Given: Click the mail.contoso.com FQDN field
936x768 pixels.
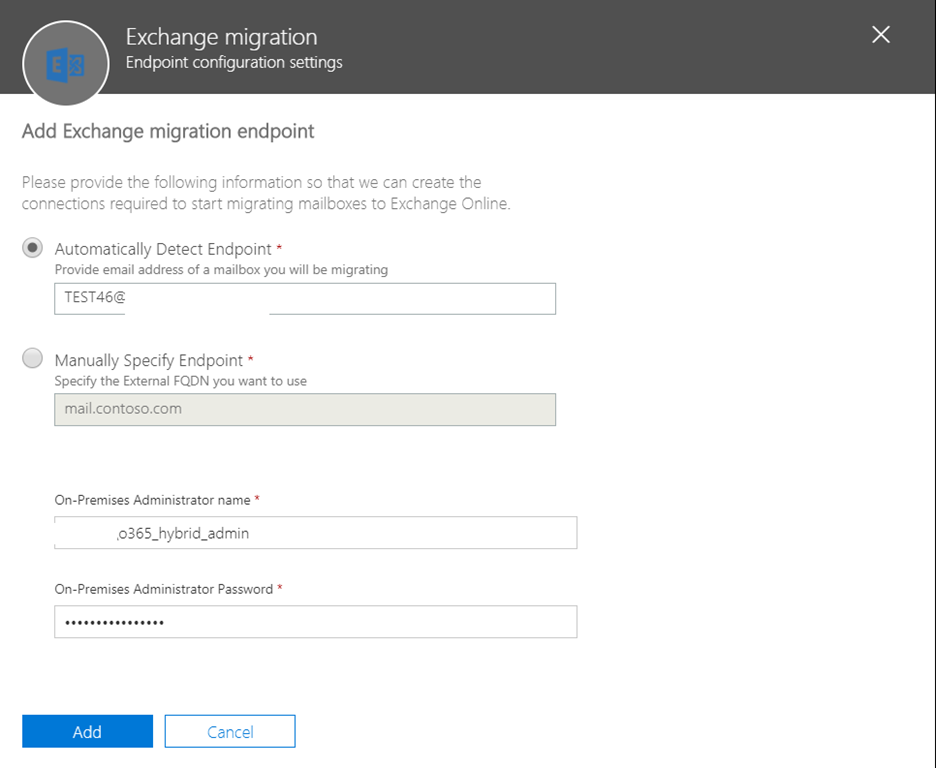Looking at the screenshot, I should 305,409.
